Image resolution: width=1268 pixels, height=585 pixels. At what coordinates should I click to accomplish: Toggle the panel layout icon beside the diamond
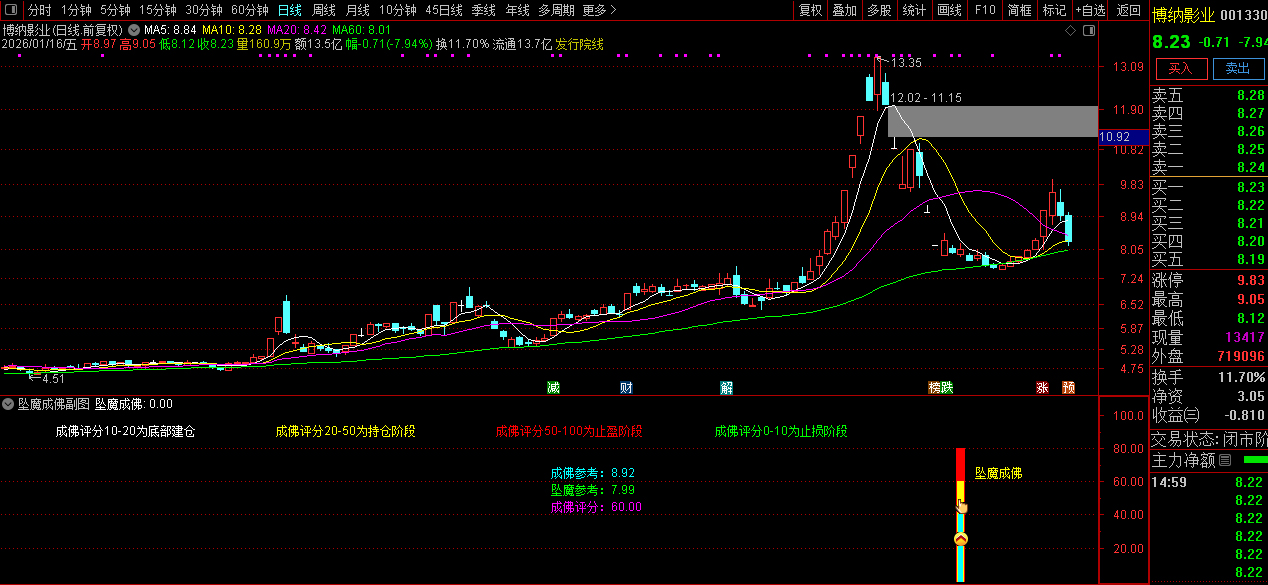point(1088,31)
